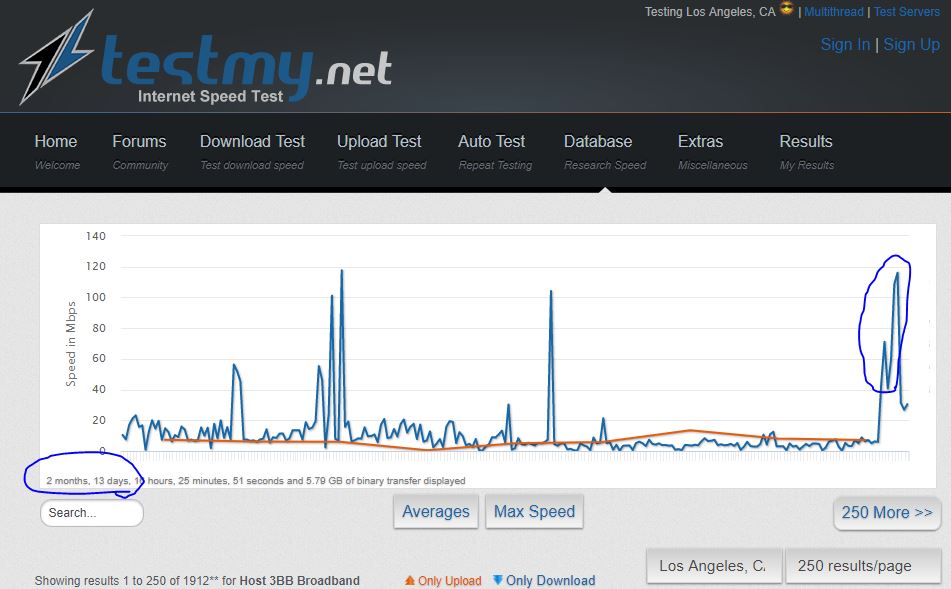Click the Internet Speed Test tagline
The height and width of the screenshot is (589, 951).
point(210,96)
